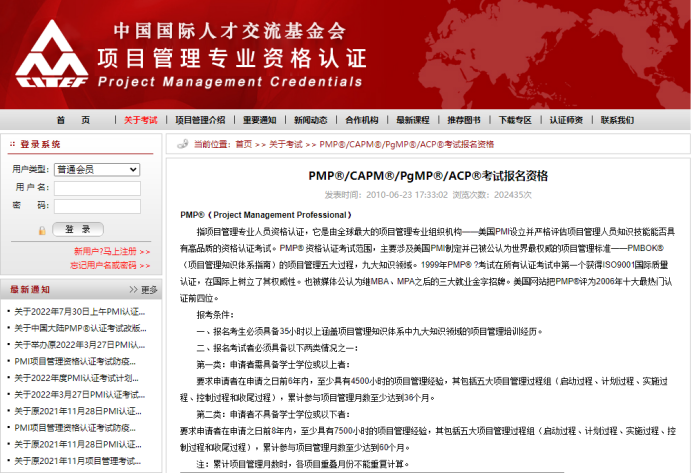693x473 pixels.
Task: Open 合作机构 navigation item
Action: (x=362, y=120)
